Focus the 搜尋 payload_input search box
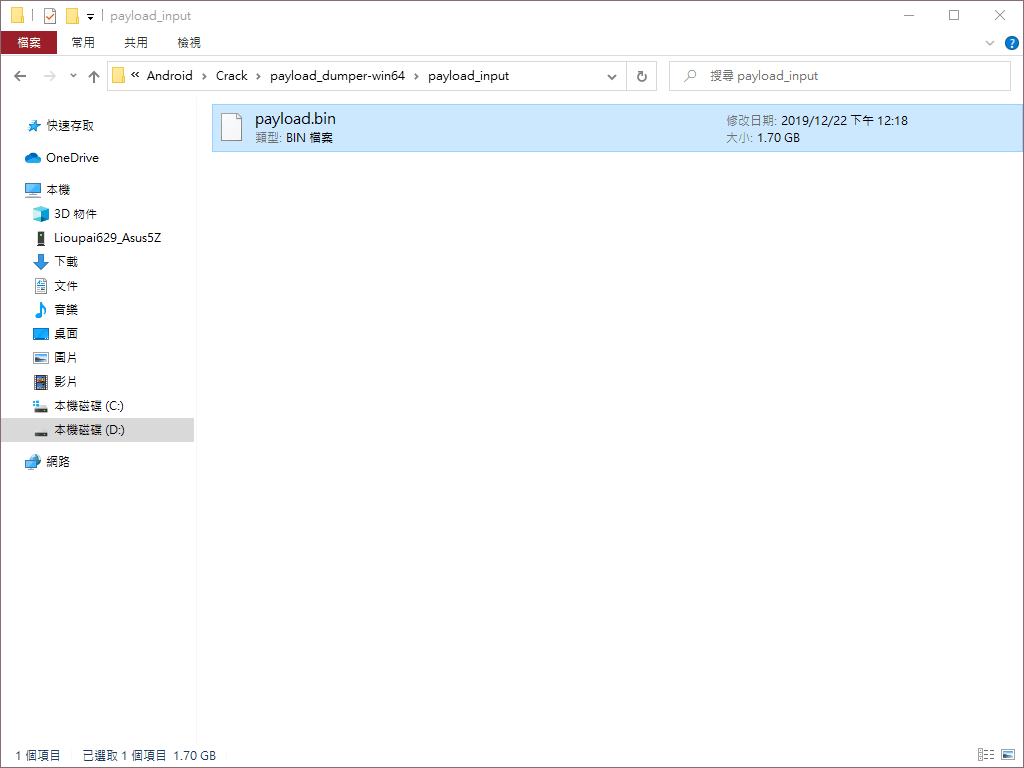 point(840,76)
